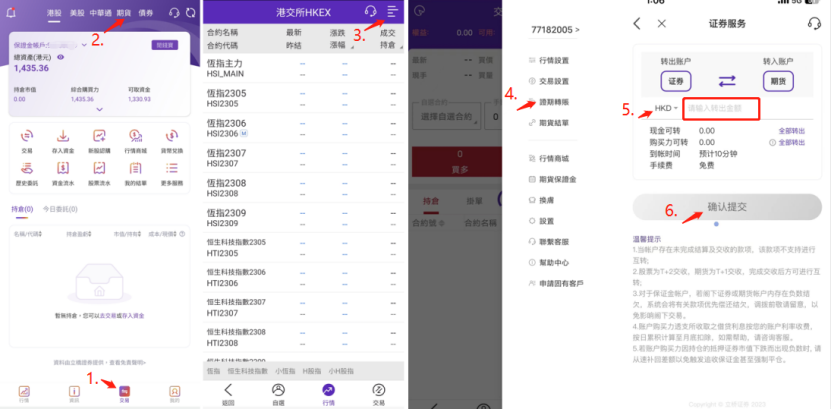This screenshot has height=409, width=831.
Task: Swap accounts with the transfer arrows icon
Action: [x=727, y=82]
